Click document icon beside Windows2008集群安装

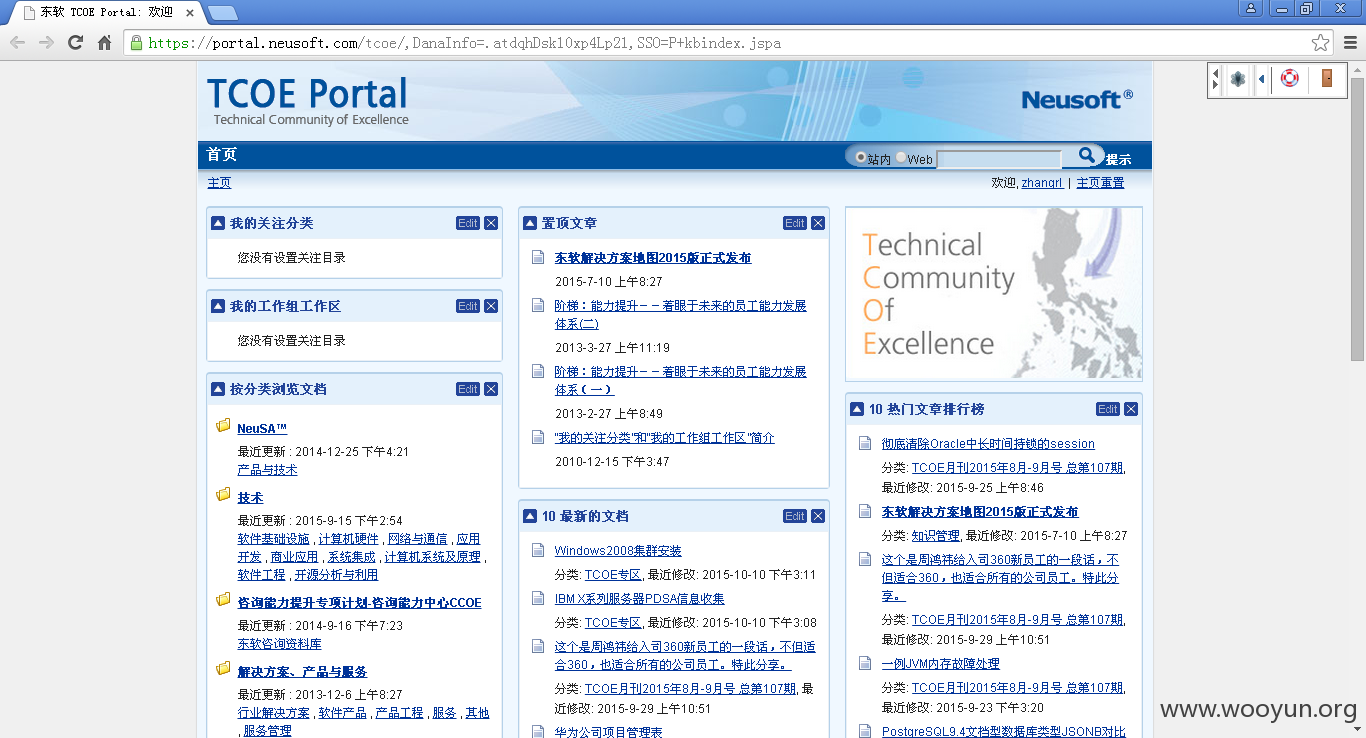tap(538, 550)
